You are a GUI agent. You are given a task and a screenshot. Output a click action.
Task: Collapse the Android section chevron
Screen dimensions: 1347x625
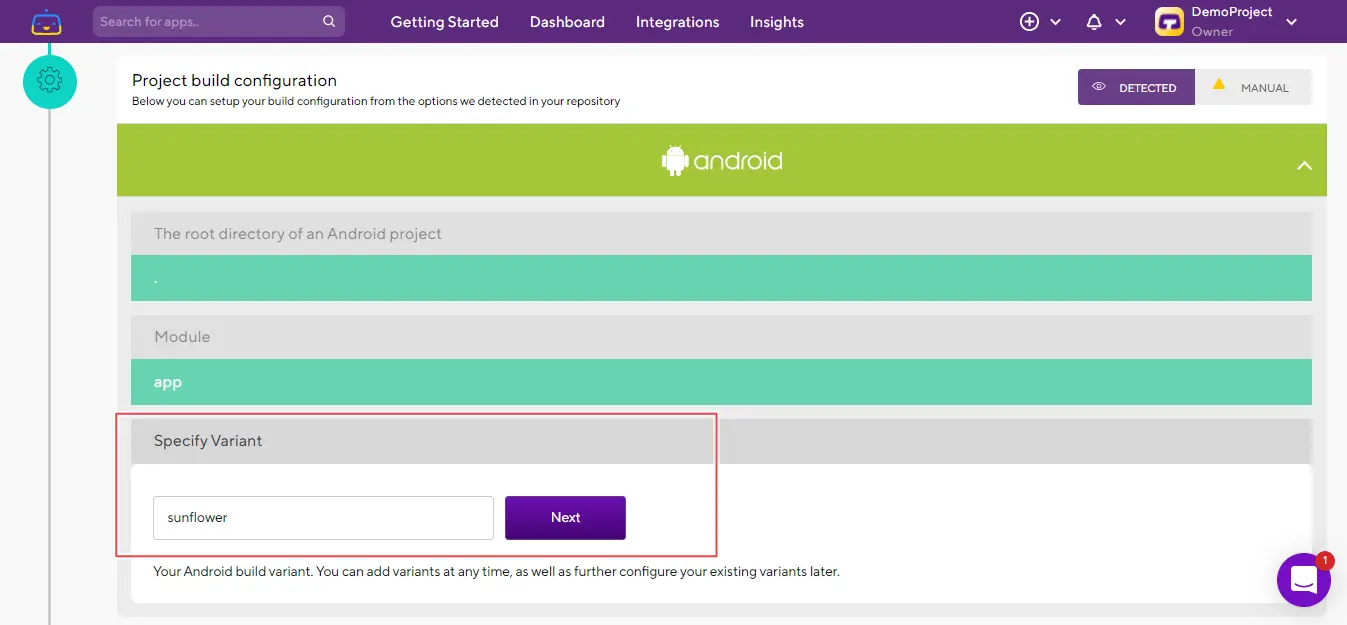(1304, 165)
